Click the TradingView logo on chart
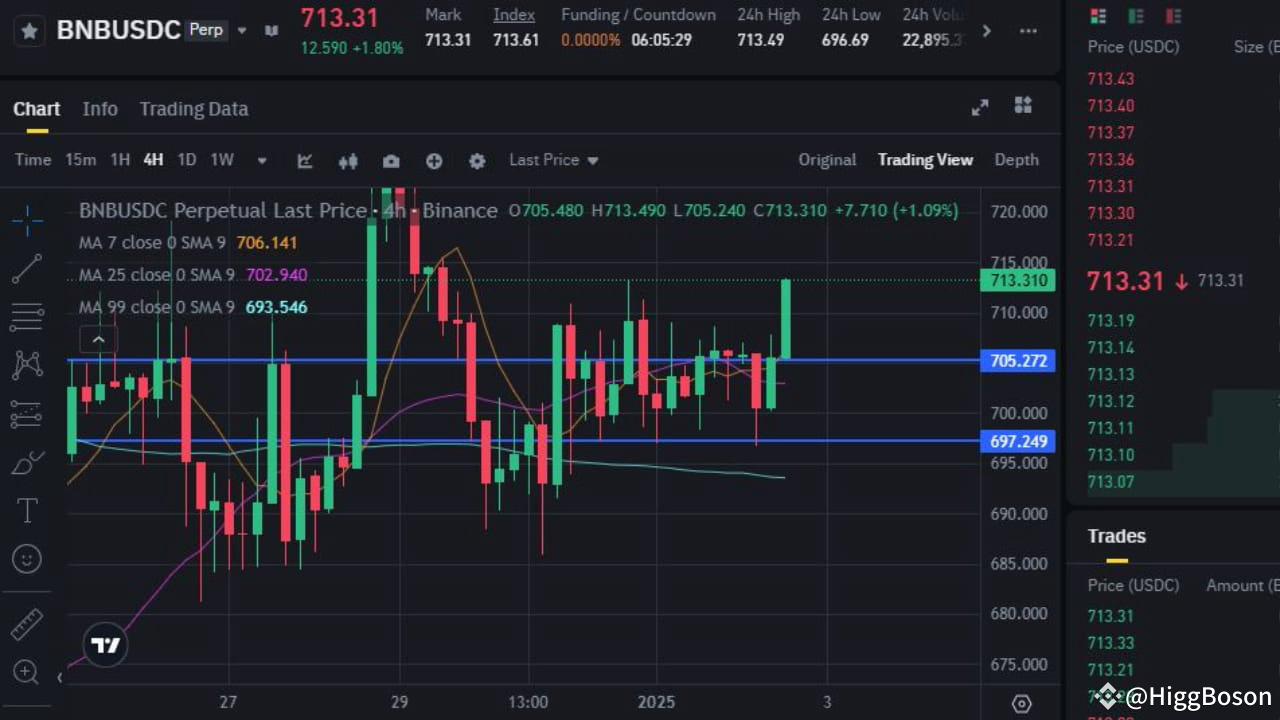Viewport: 1280px width, 720px height. pyautogui.click(x=105, y=645)
